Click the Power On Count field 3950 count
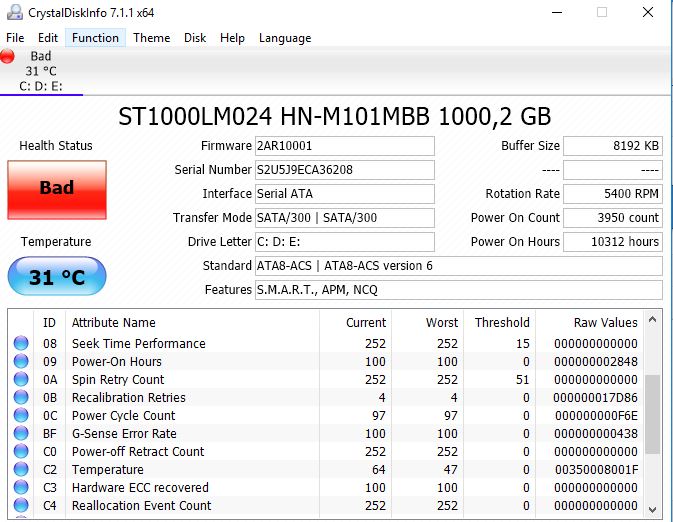Viewport: 673px width, 522px height. (613, 218)
